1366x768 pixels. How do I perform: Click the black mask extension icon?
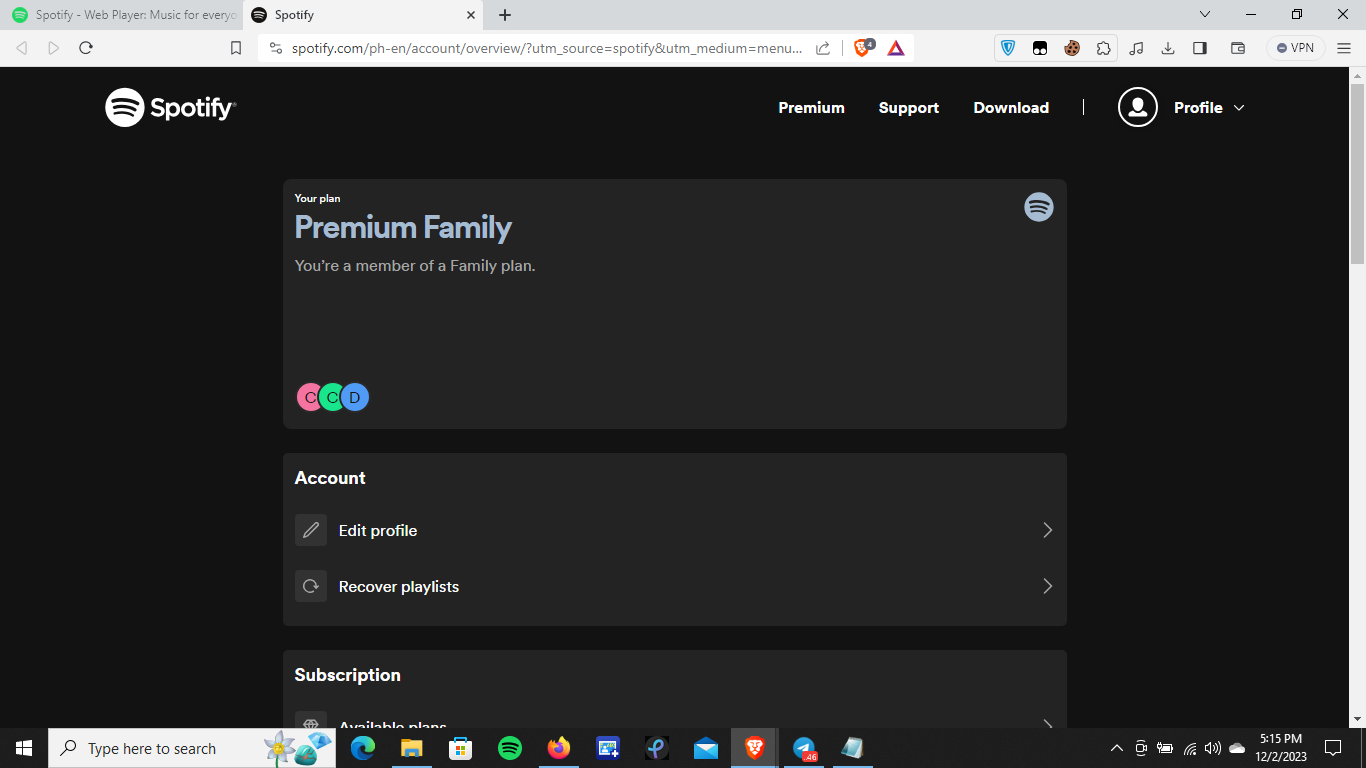click(1040, 48)
